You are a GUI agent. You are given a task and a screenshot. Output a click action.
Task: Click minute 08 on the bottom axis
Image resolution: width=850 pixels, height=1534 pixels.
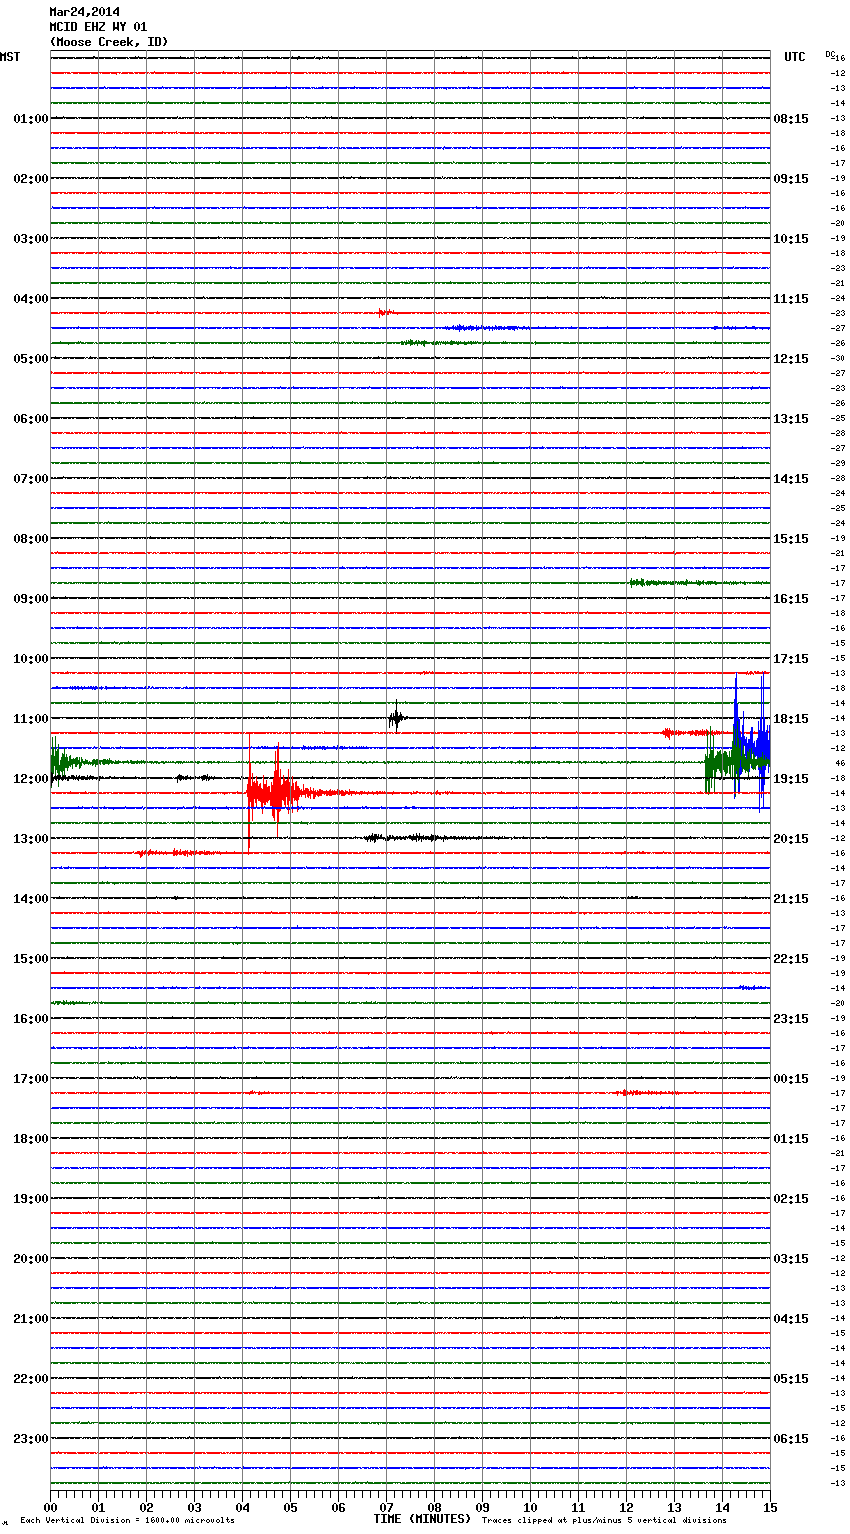pyautogui.click(x=434, y=1507)
